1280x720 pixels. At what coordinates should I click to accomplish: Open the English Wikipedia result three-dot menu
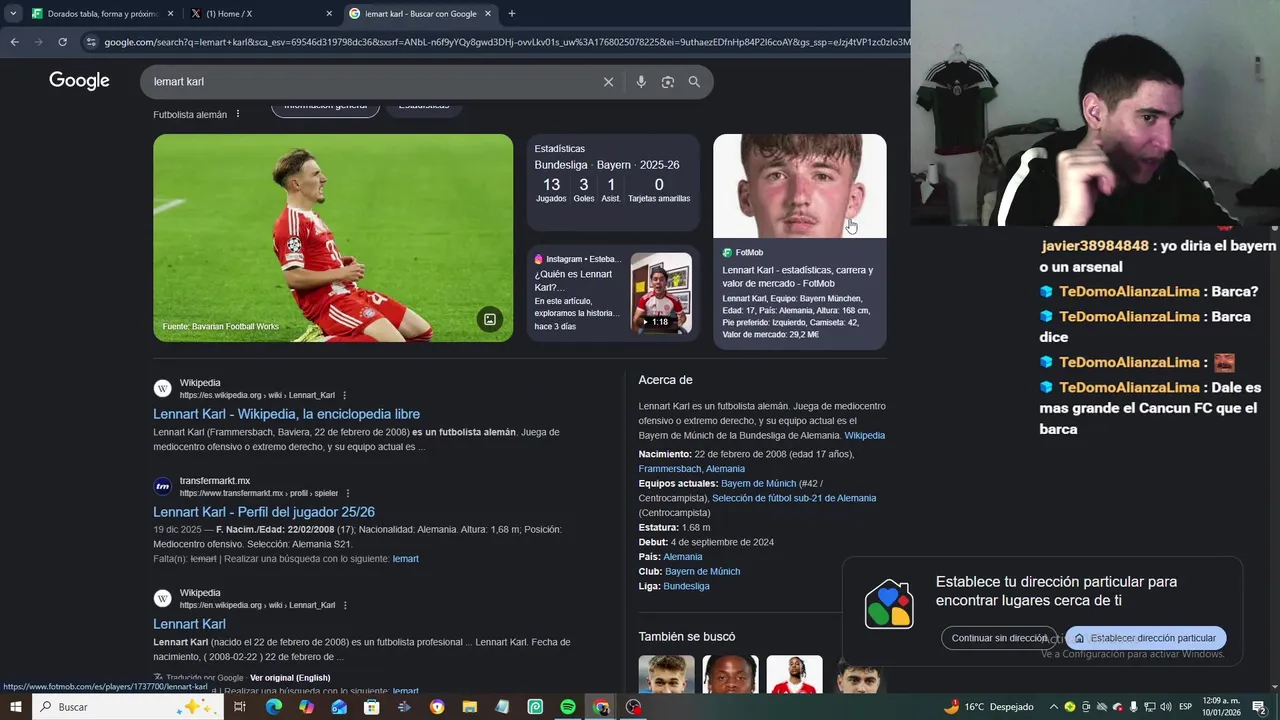coord(345,605)
